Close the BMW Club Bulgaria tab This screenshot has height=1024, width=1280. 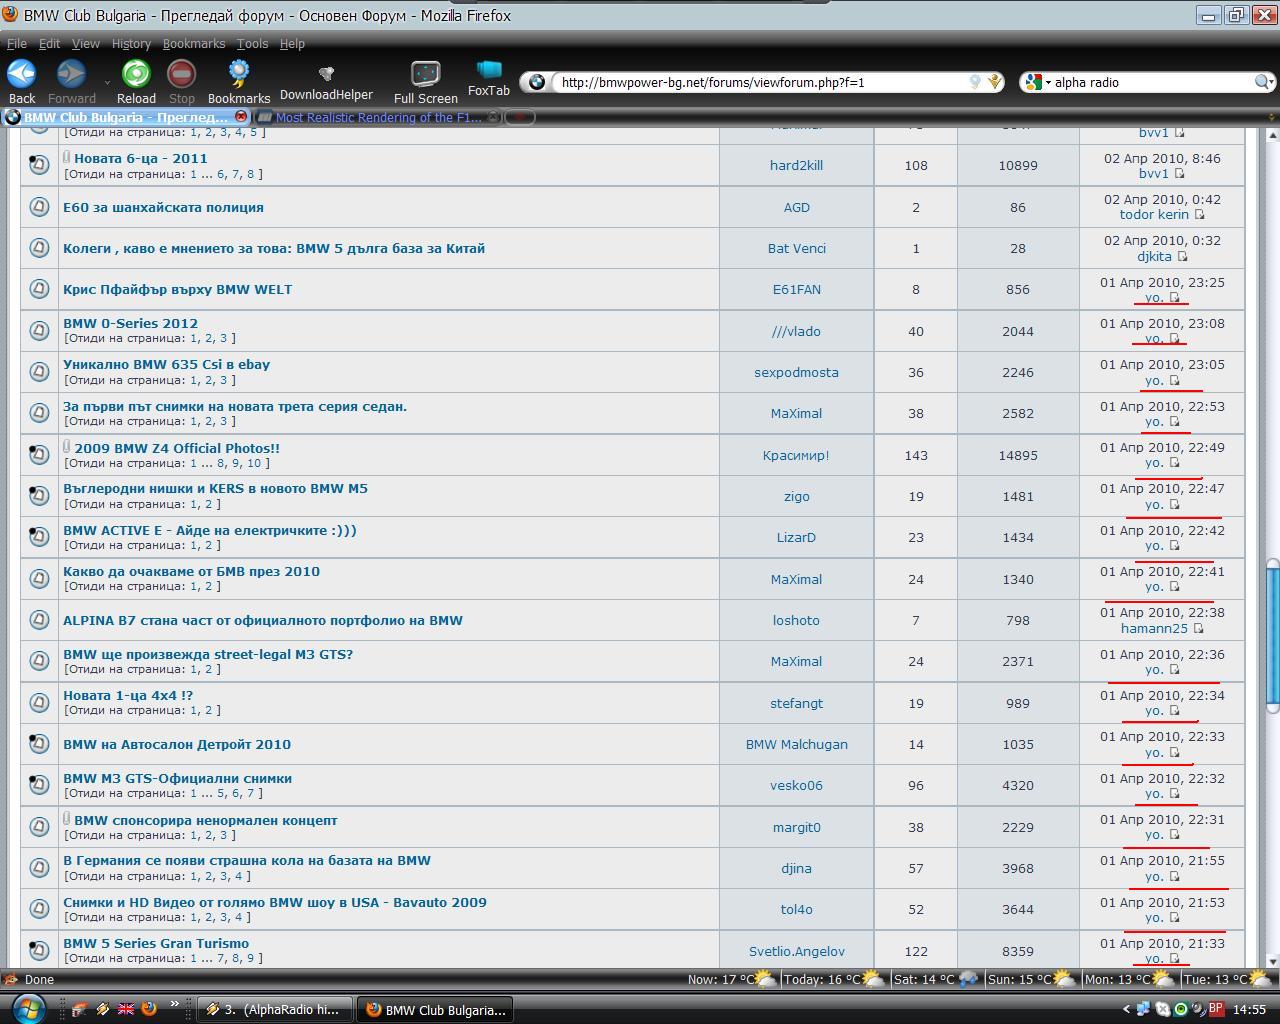[x=241, y=117]
